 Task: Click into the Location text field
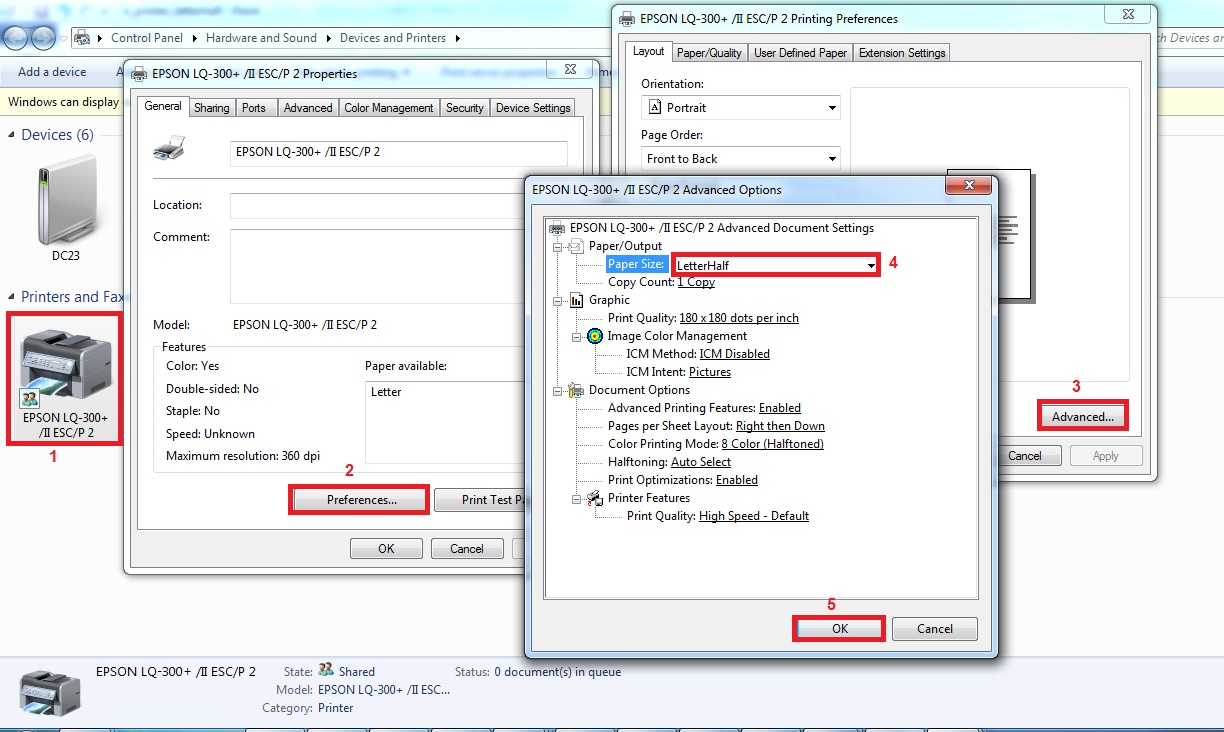tap(380, 205)
